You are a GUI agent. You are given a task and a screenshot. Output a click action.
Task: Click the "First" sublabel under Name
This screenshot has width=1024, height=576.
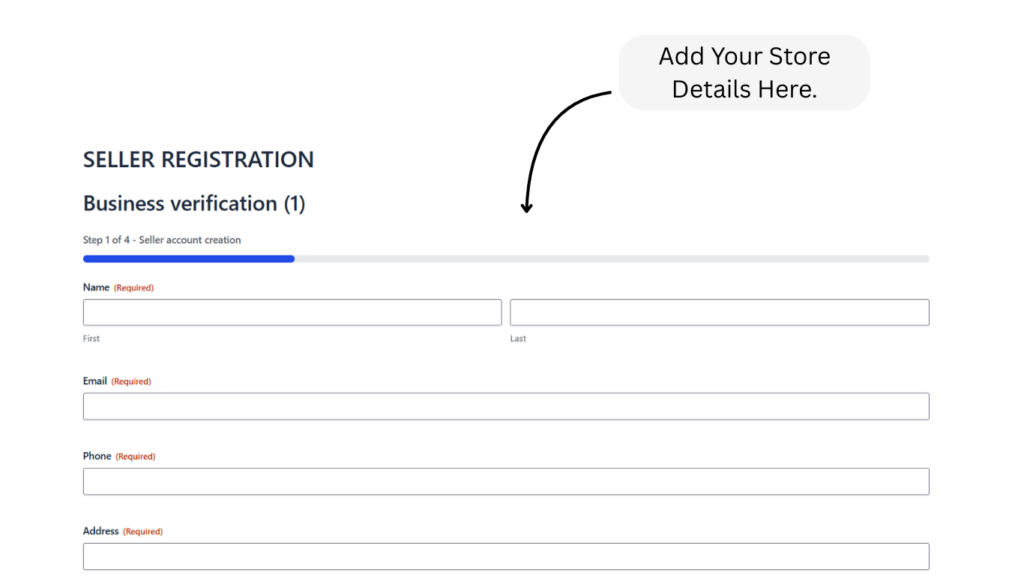click(91, 339)
